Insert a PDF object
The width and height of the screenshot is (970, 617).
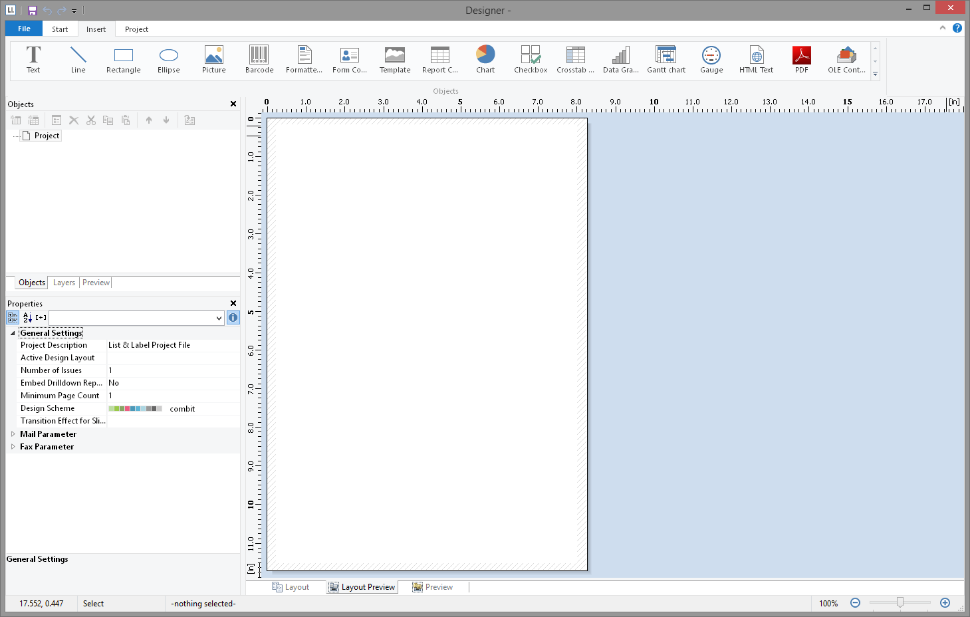tap(801, 59)
